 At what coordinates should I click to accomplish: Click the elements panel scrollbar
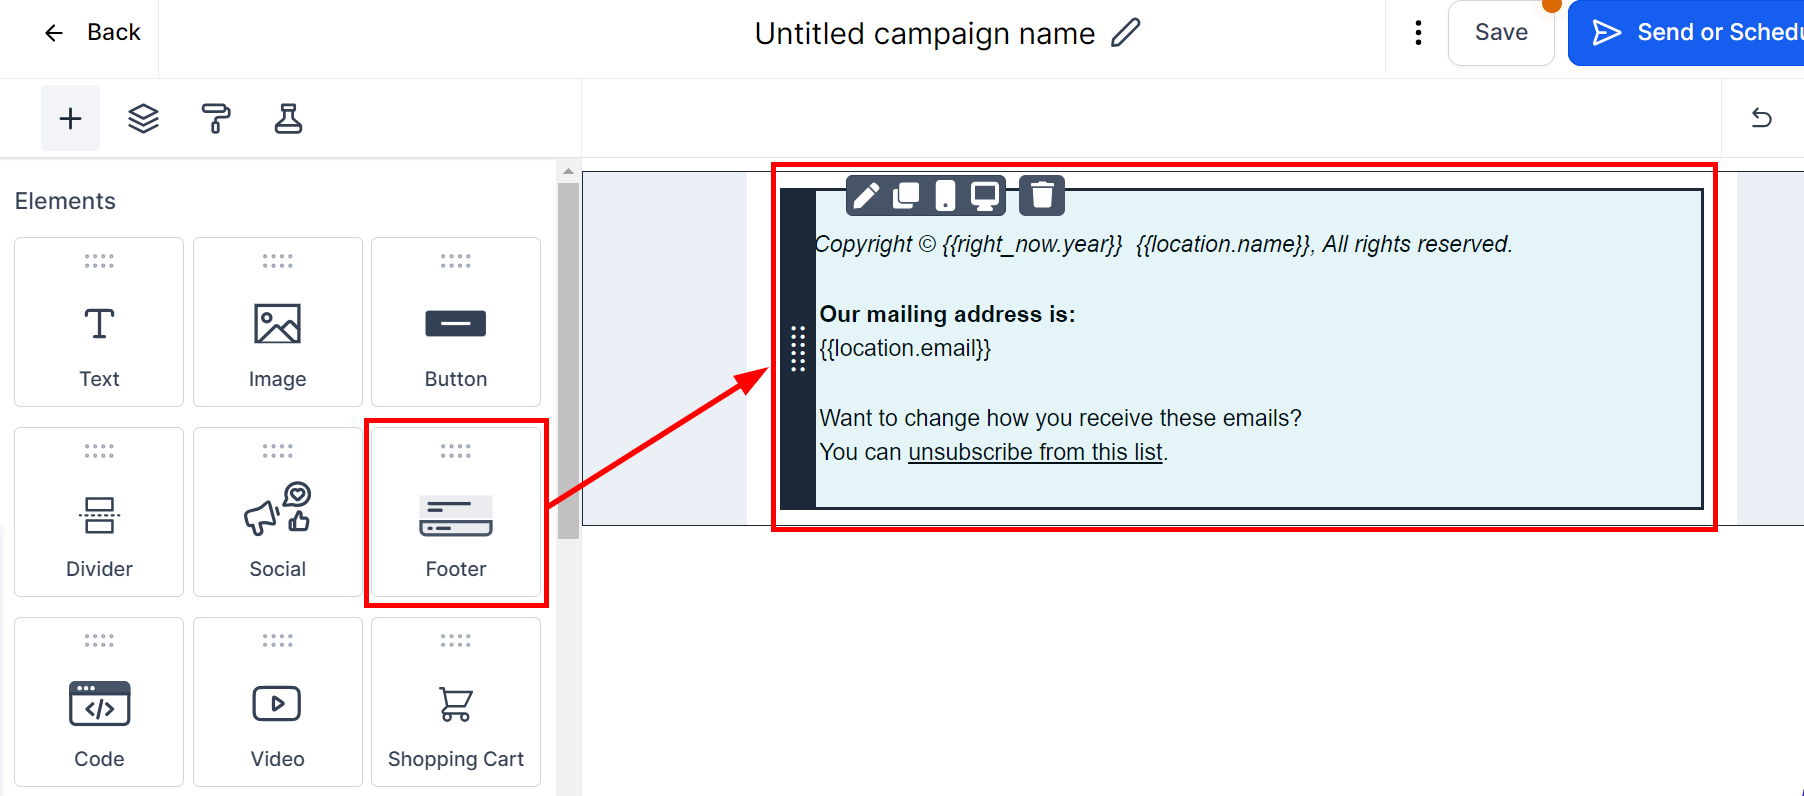click(x=568, y=360)
